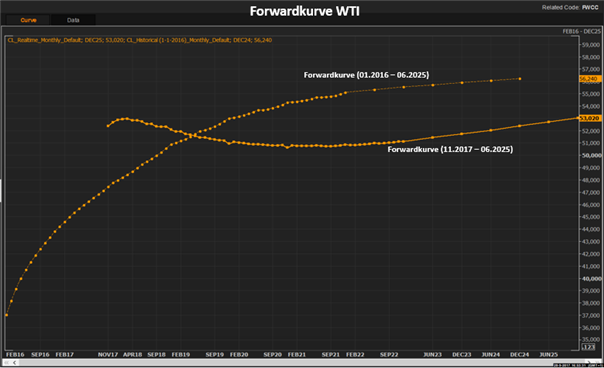This screenshot has width=604, height=368.
Task: Click the 50,000 y-axis label
Action: (591, 155)
